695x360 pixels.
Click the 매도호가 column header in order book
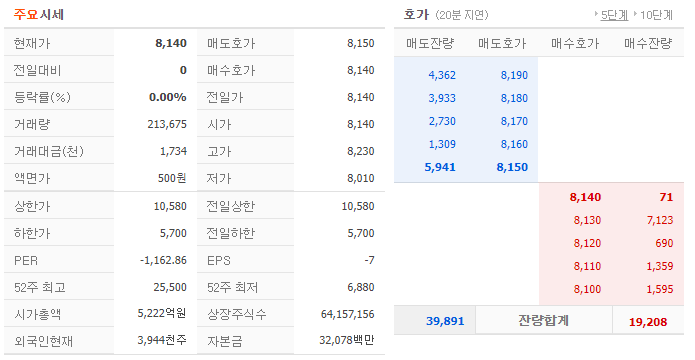tap(502, 43)
